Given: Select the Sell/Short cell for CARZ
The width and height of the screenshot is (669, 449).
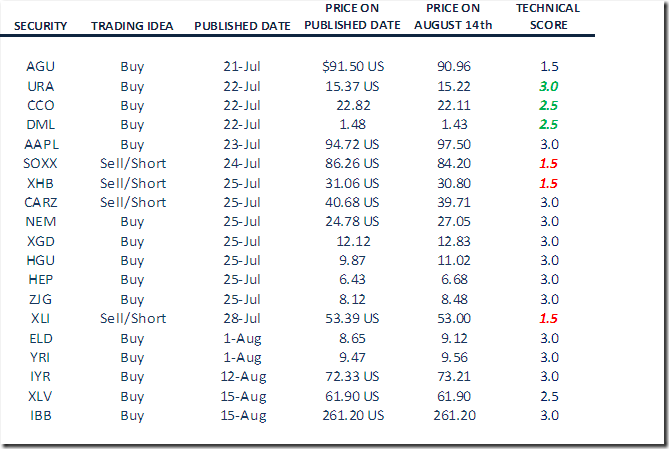Looking at the screenshot, I should [132, 202].
